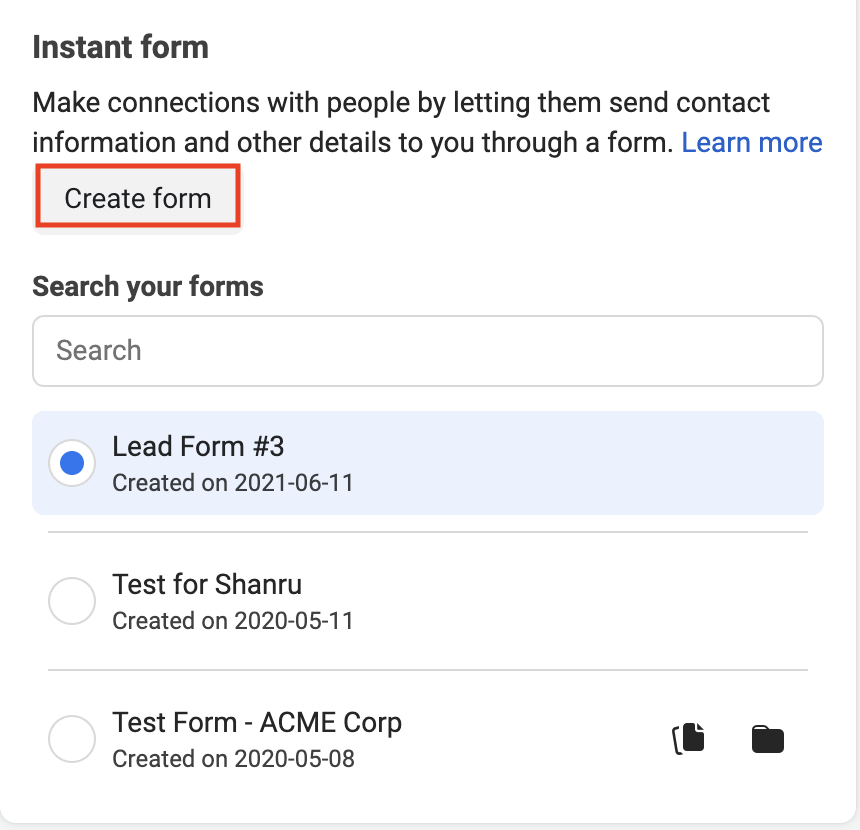Select the Lead Form #3 radio button

click(x=72, y=463)
